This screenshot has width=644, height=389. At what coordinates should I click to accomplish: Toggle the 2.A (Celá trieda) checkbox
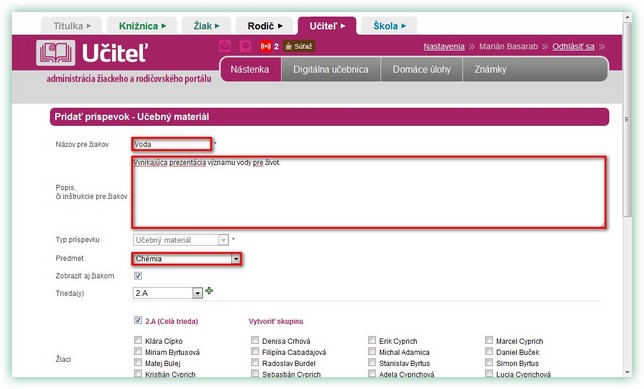138,320
